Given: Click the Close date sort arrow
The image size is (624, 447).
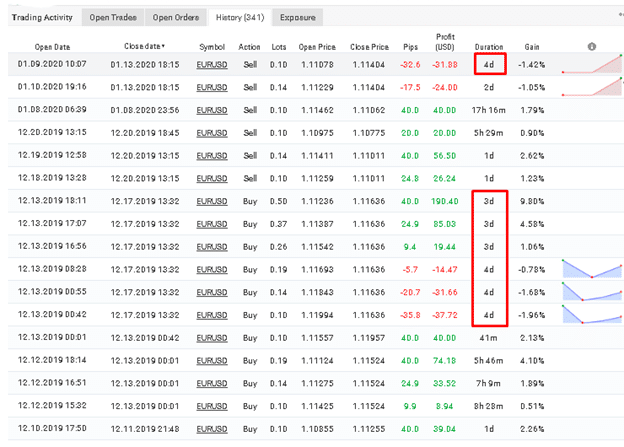Looking at the screenshot, I should point(164,46).
